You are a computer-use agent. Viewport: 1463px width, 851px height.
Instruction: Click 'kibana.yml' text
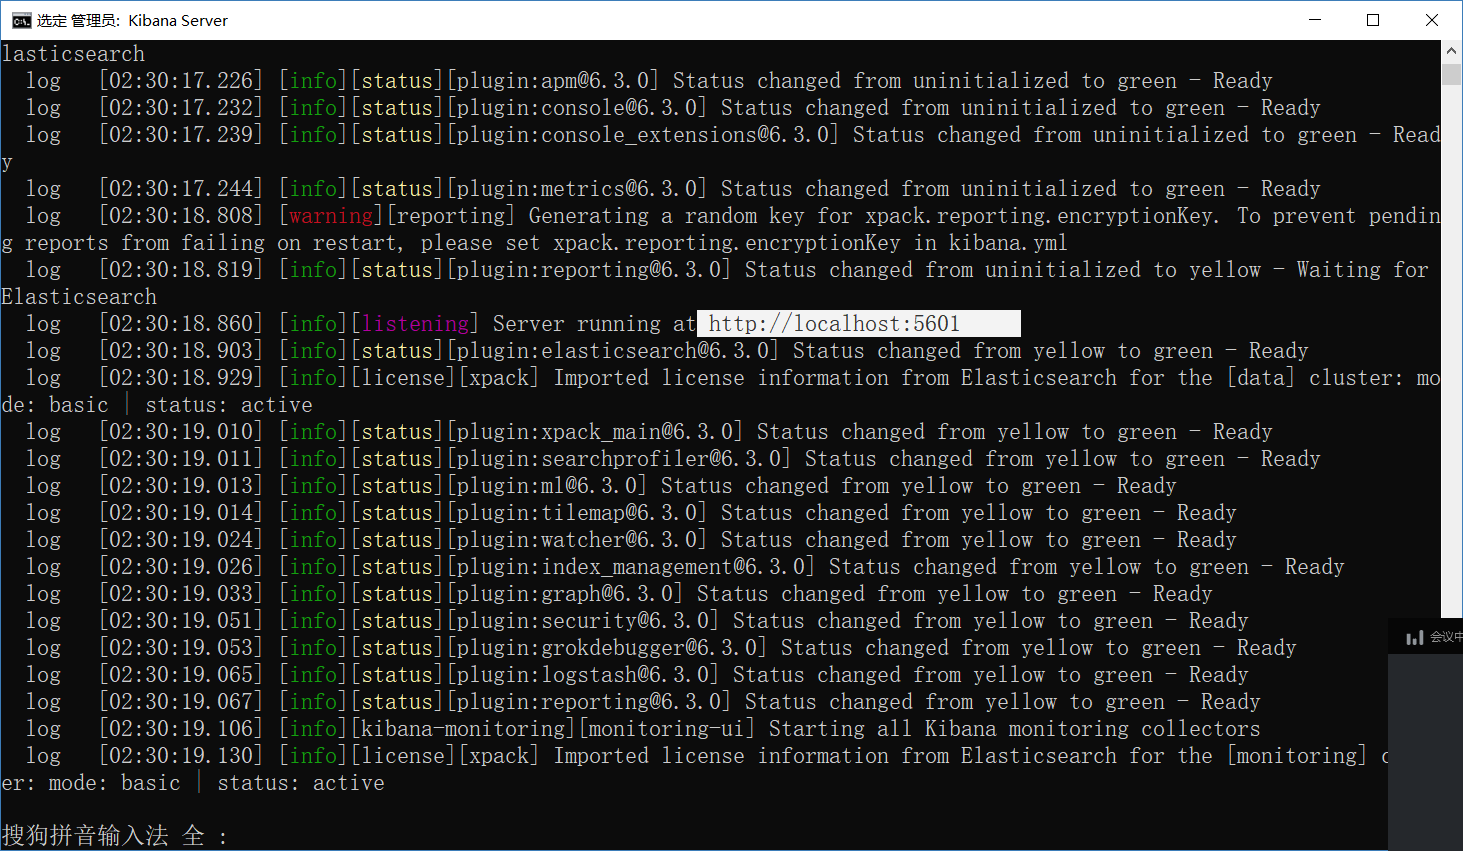1007,243
